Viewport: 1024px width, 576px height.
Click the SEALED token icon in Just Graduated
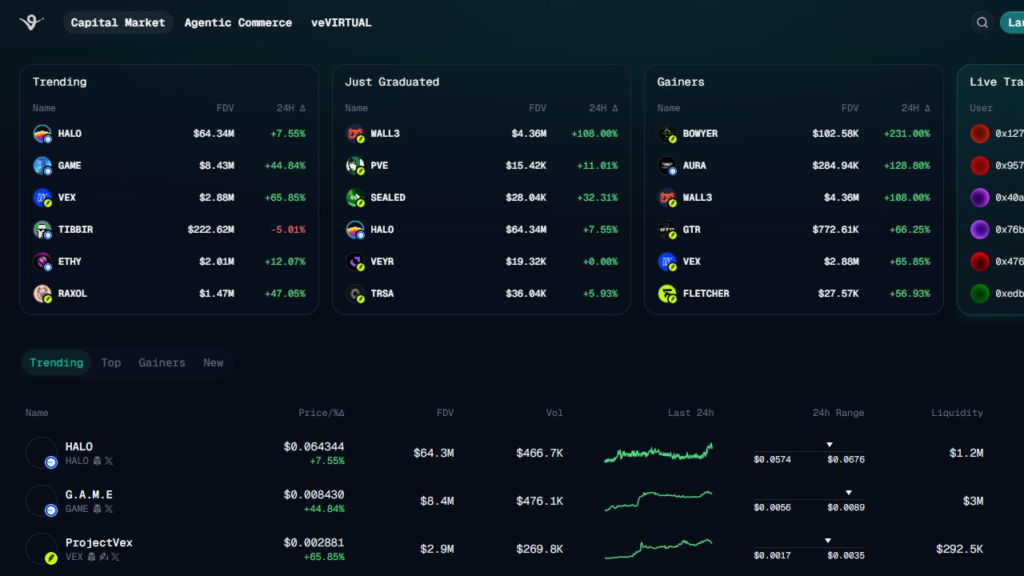tap(355, 197)
